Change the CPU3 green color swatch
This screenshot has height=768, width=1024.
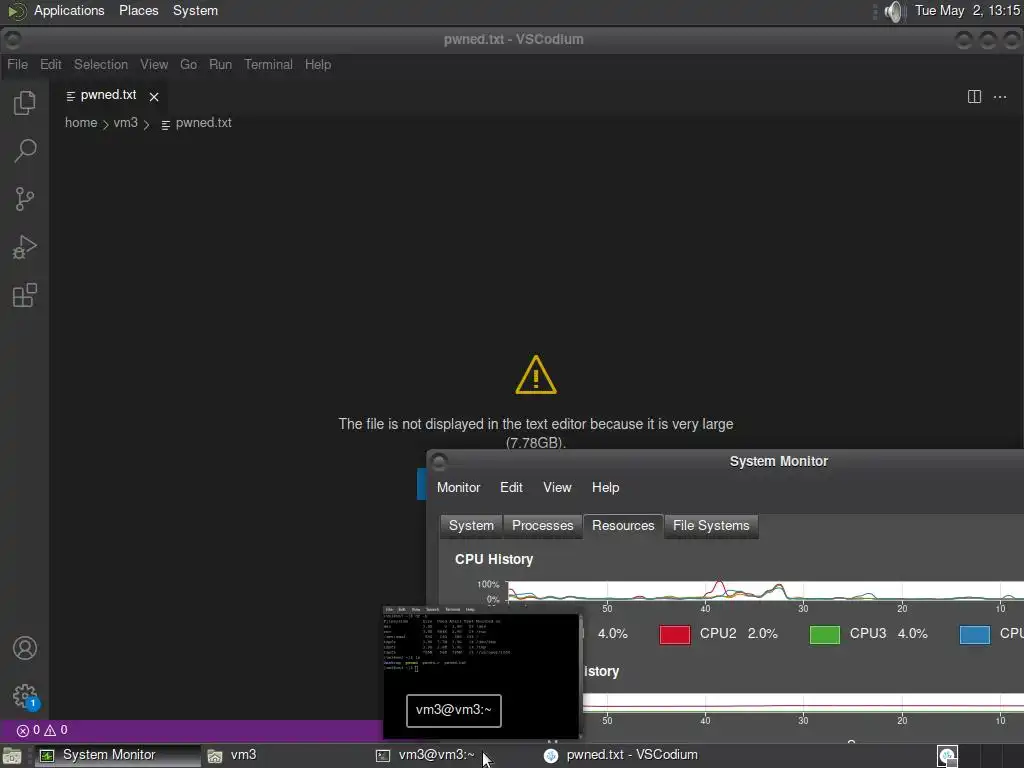pos(825,635)
